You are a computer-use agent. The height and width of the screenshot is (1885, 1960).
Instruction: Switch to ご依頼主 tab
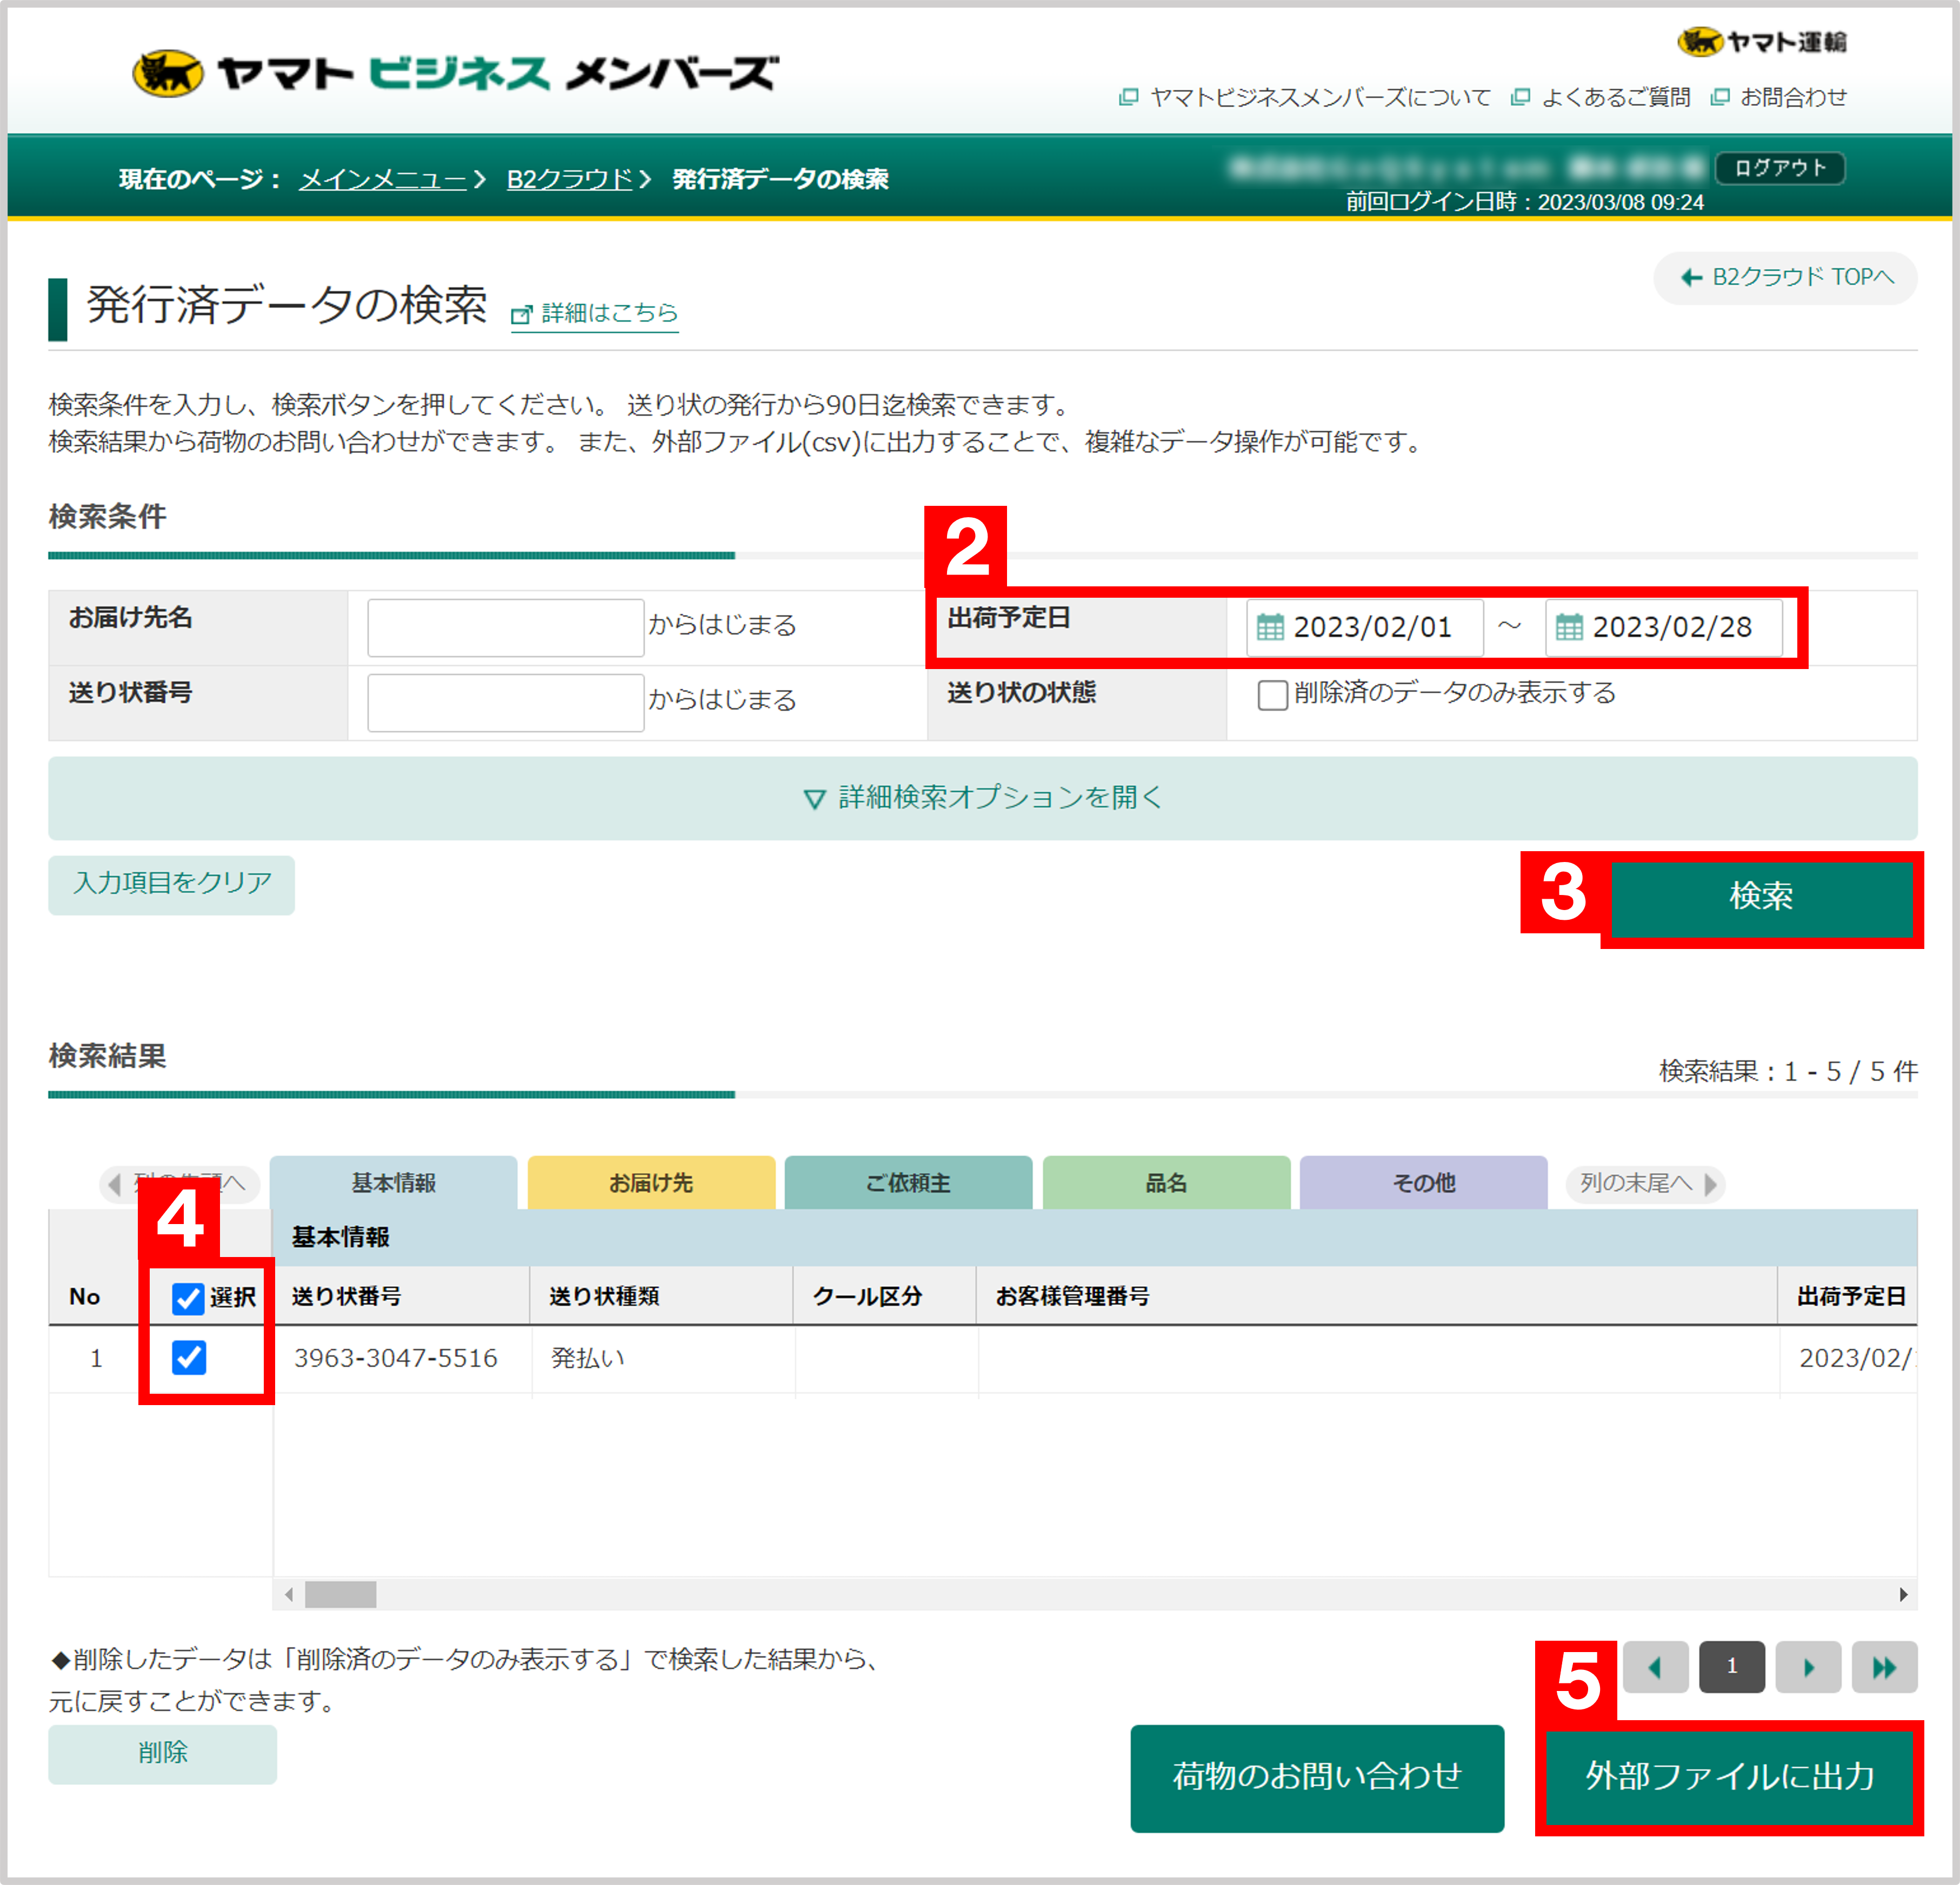coord(908,1183)
